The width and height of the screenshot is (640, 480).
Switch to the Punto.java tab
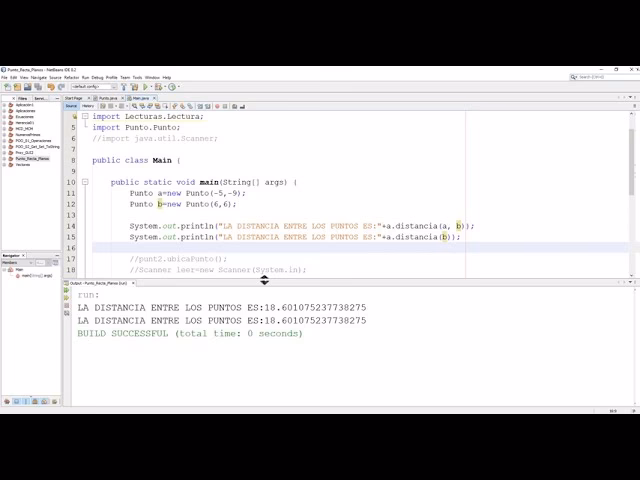tap(108, 98)
